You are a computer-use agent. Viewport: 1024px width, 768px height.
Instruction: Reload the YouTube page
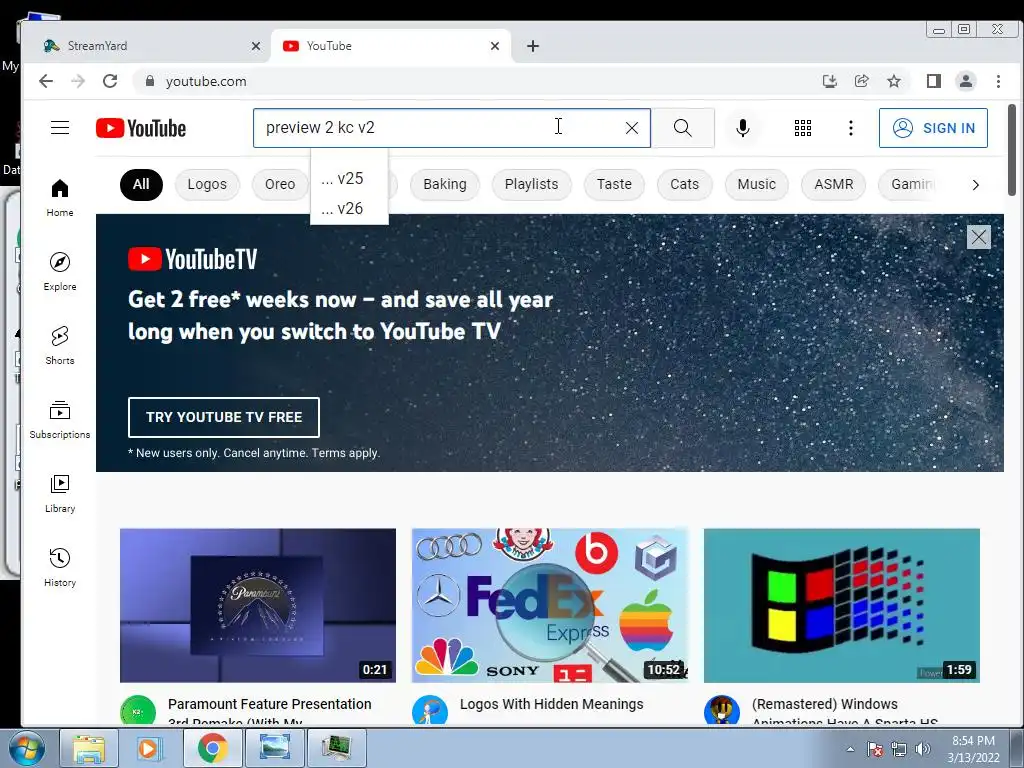[110, 81]
